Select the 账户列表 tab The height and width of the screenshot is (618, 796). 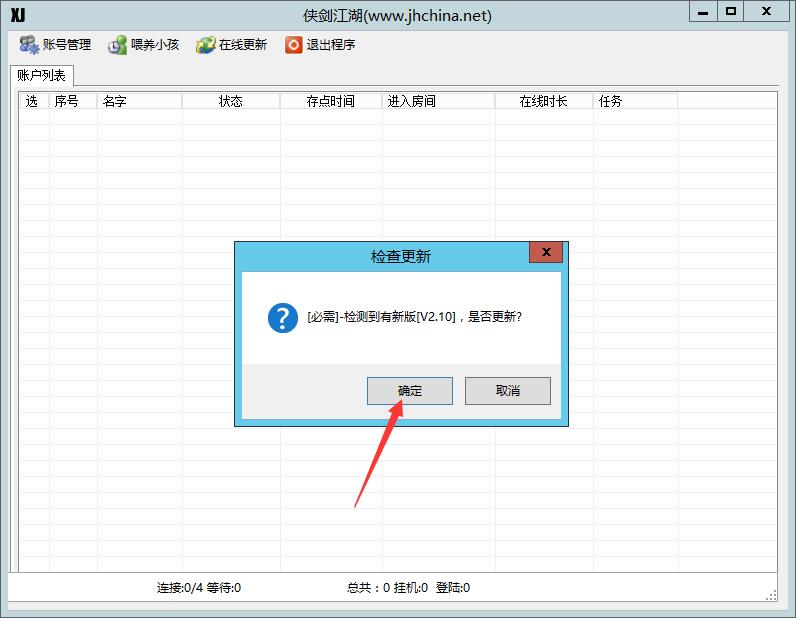[42, 76]
